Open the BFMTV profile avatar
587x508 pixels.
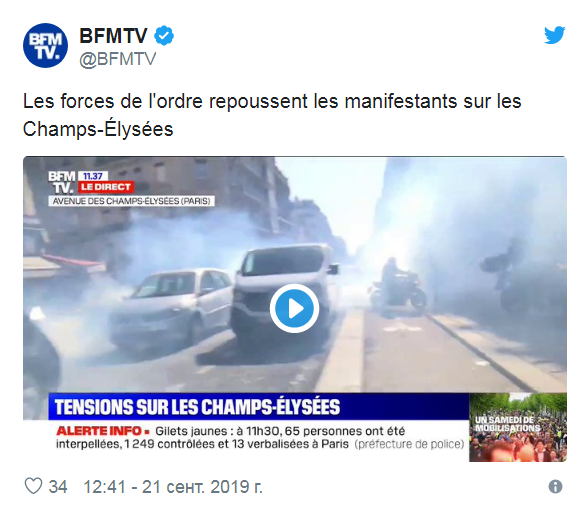(x=45, y=45)
